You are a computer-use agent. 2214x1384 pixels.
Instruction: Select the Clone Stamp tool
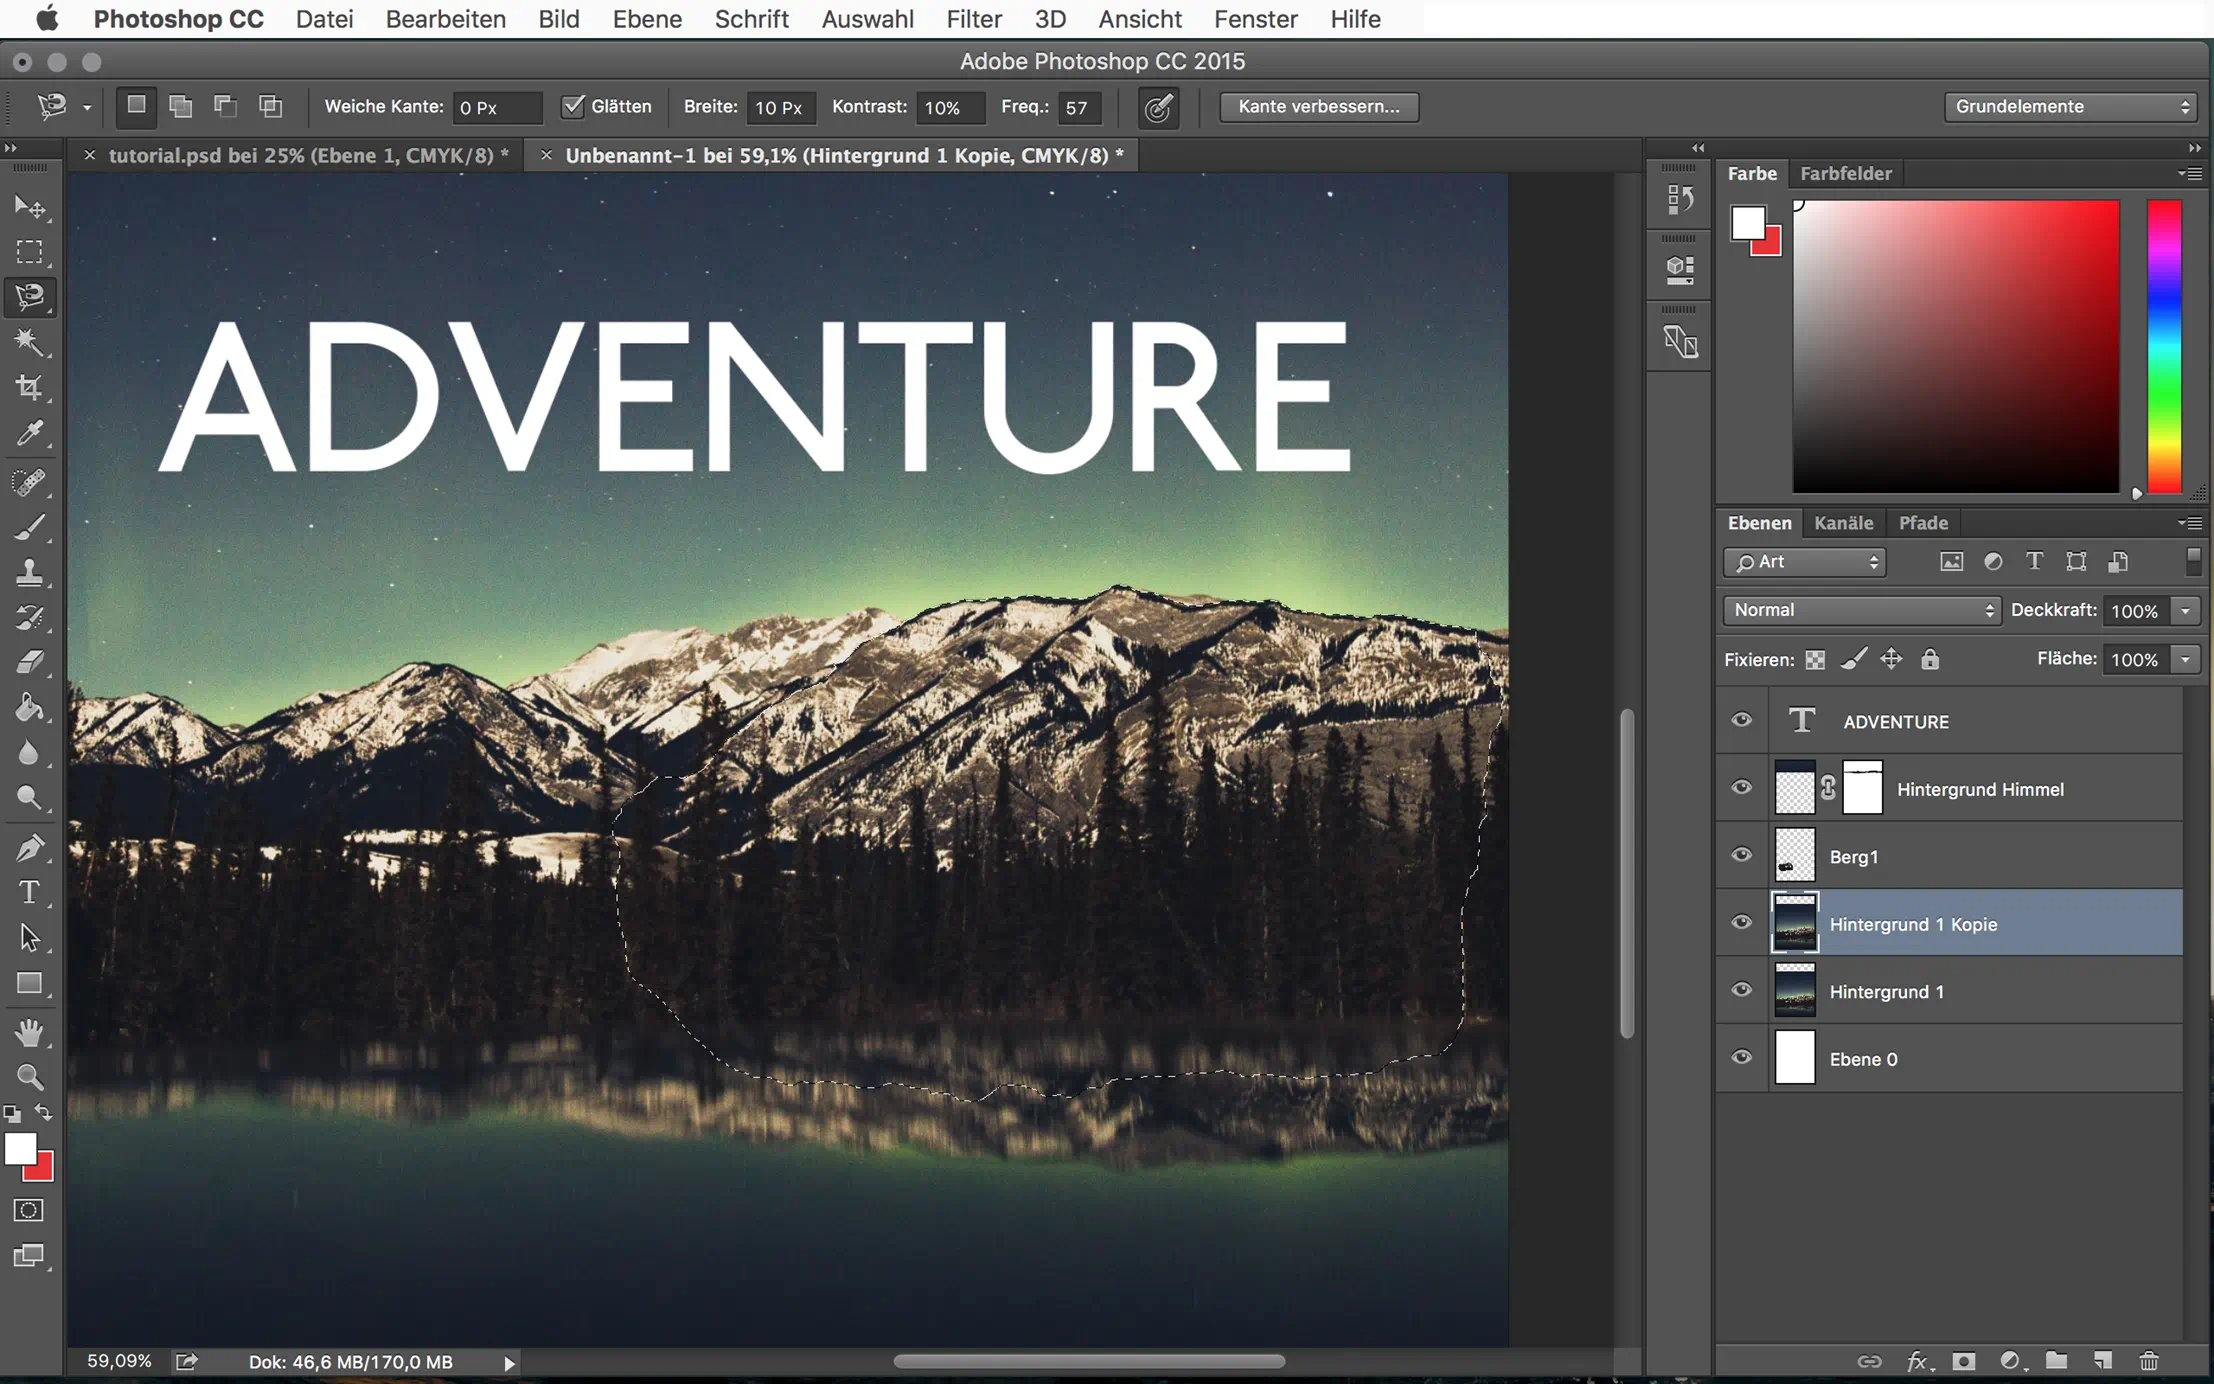coord(29,572)
